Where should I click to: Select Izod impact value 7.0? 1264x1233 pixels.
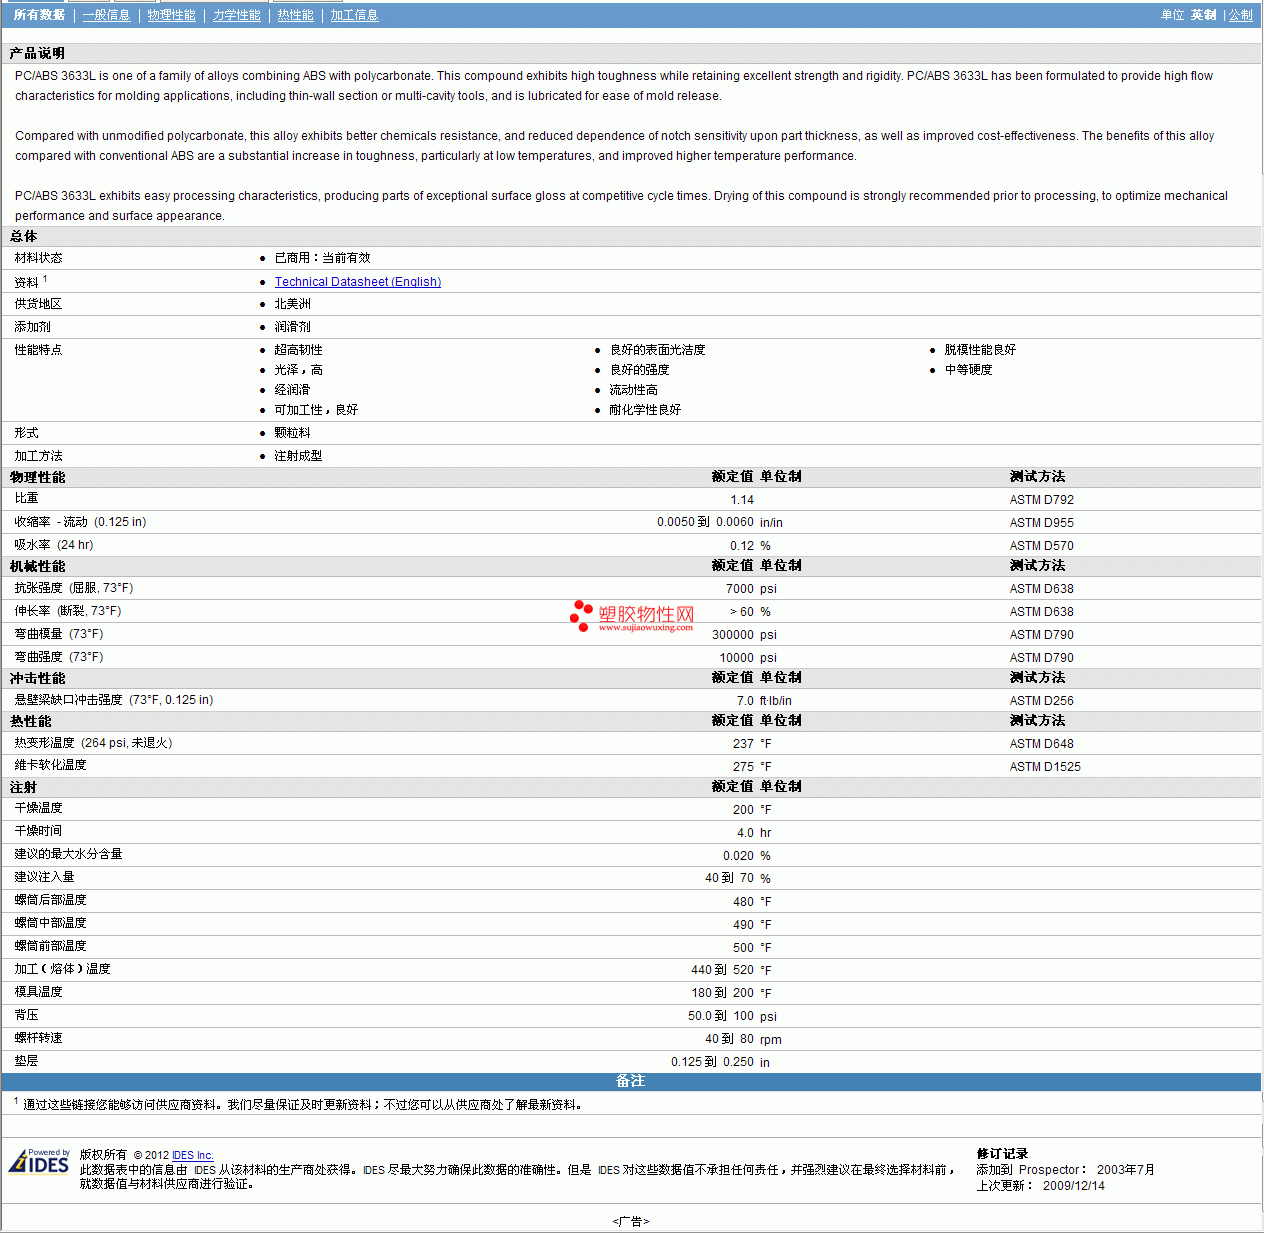click(745, 701)
